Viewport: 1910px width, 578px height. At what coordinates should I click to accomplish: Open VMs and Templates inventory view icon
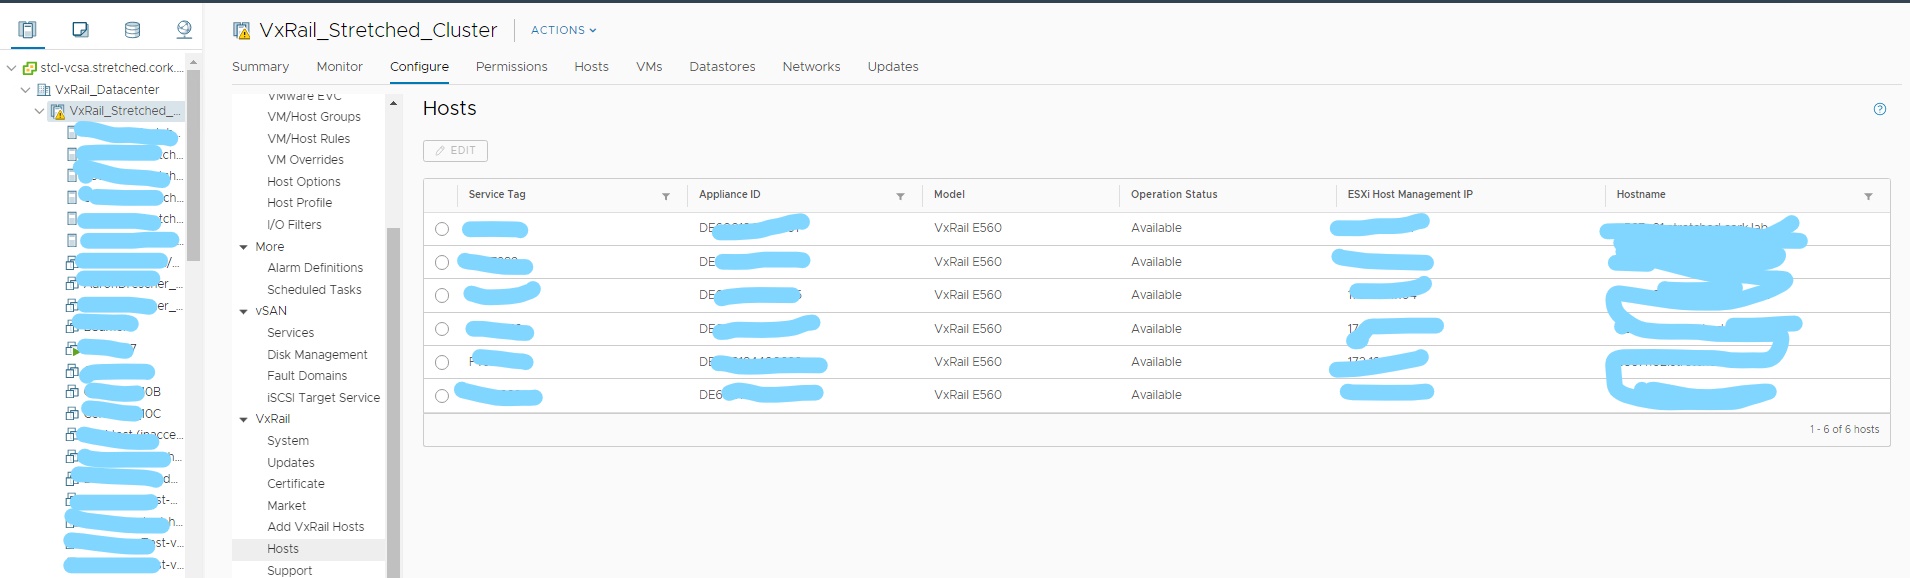[80, 30]
